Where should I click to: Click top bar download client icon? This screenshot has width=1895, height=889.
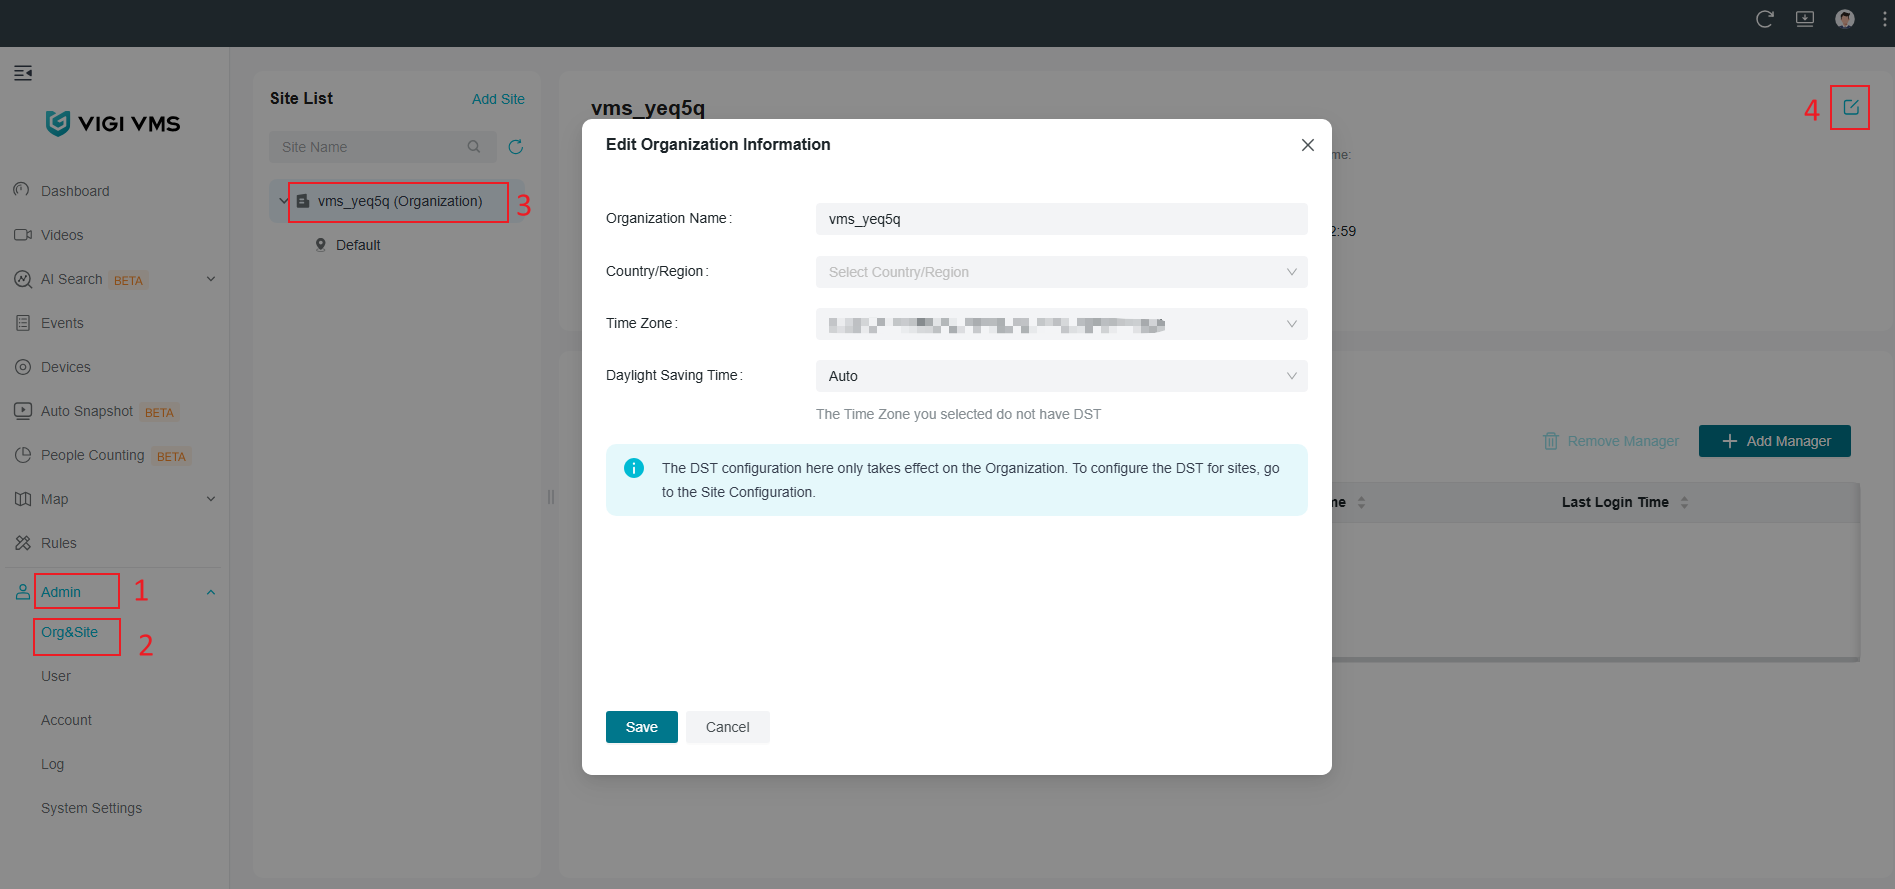[x=1805, y=19]
